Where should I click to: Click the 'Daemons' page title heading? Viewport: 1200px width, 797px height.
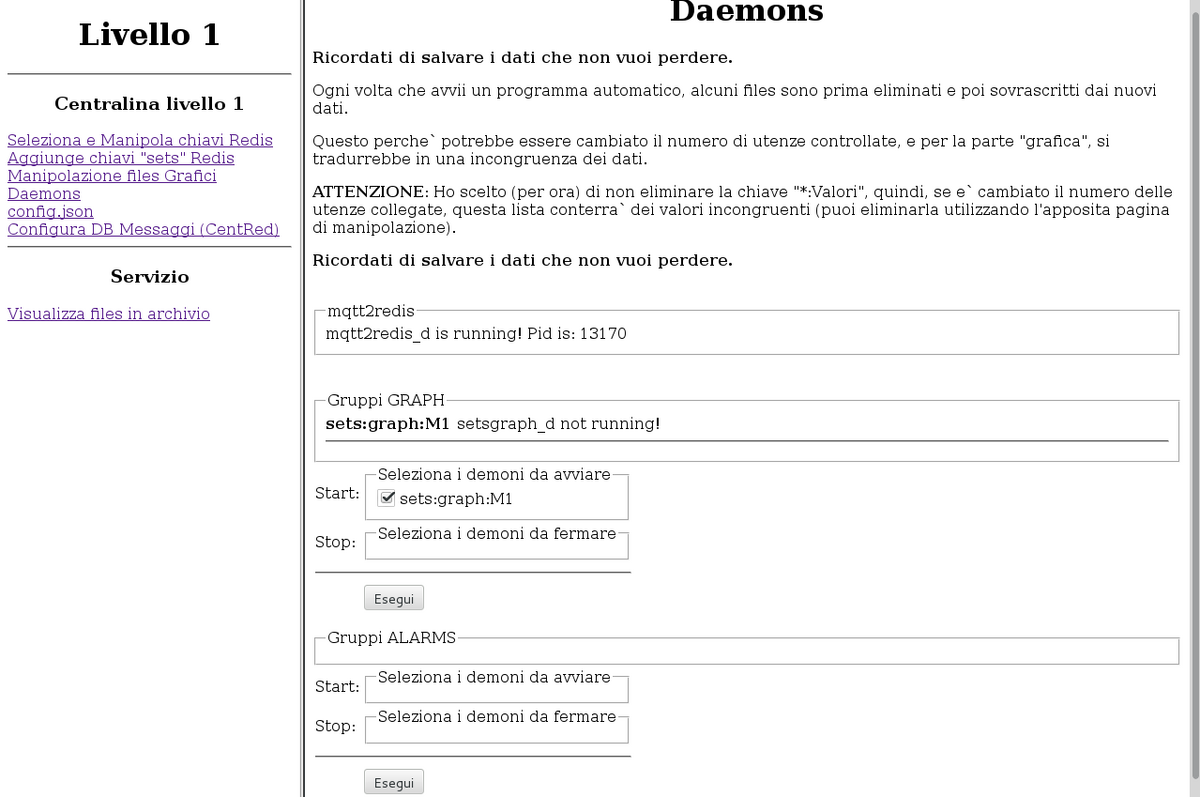pos(746,12)
